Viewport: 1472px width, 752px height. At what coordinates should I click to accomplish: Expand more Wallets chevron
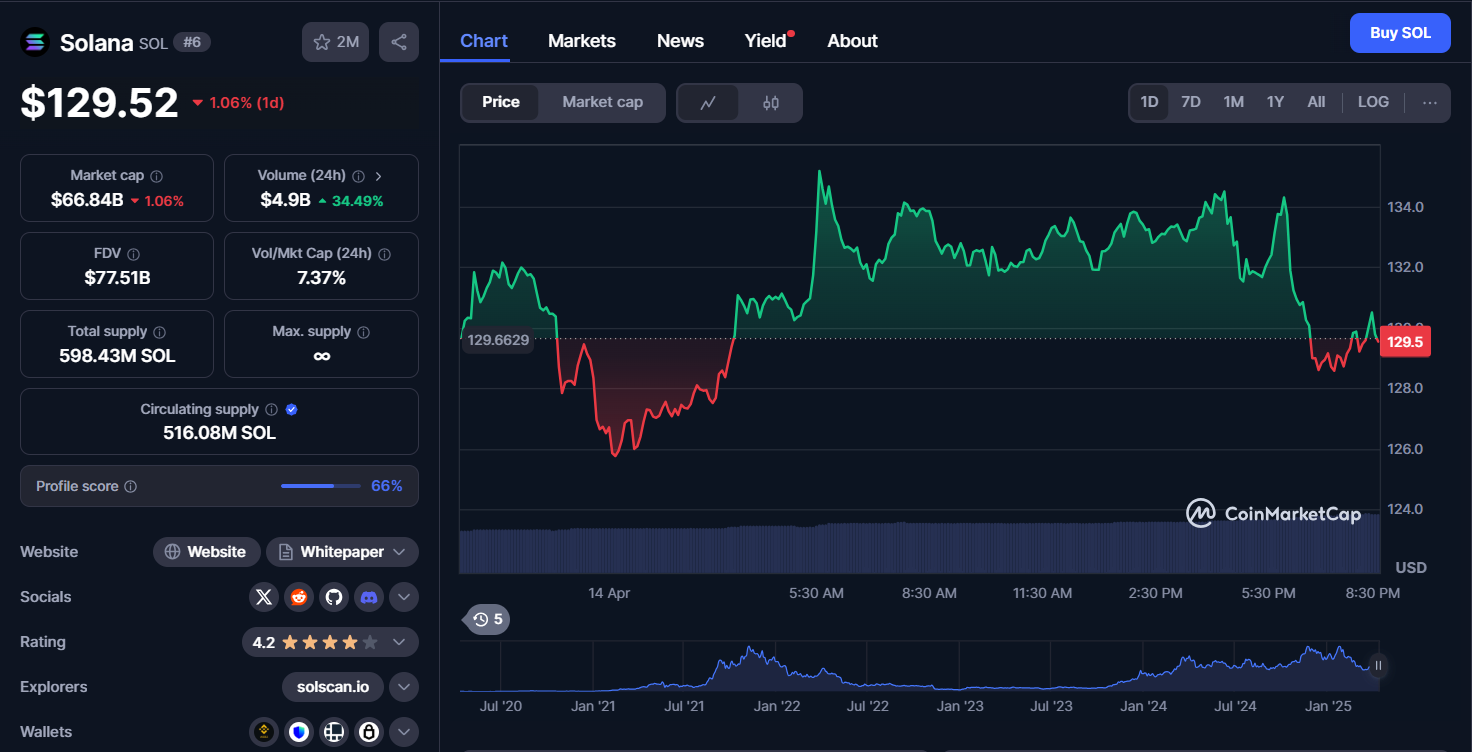(403, 732)
